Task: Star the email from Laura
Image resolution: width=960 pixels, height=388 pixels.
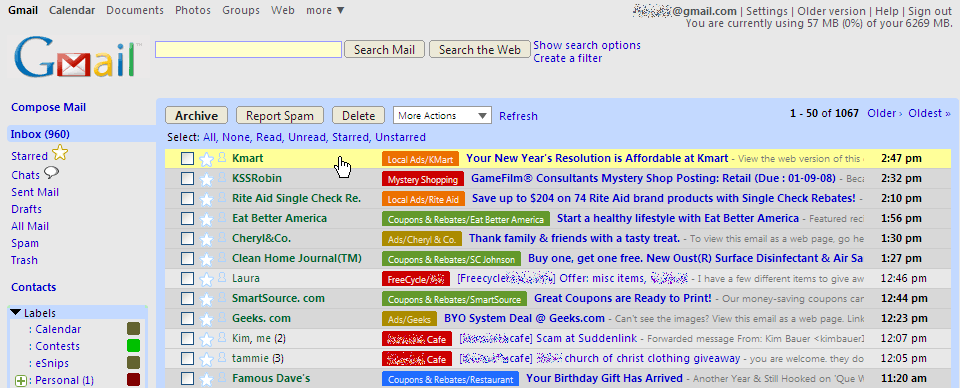Action: click(x=207, y=279)
